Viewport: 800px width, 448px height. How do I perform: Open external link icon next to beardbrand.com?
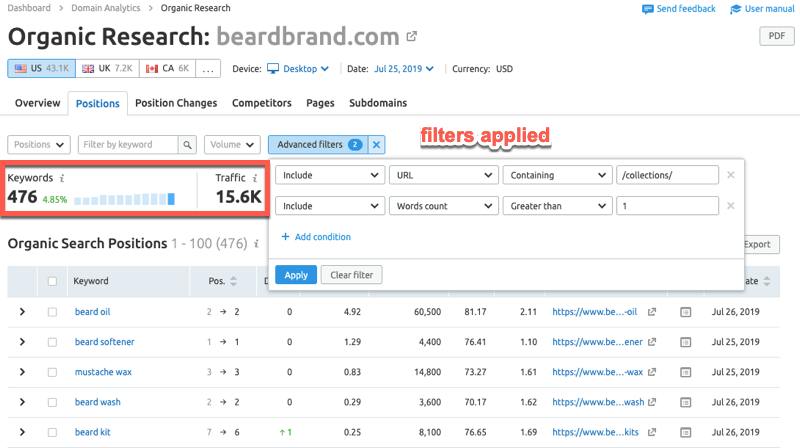[411, 38]
